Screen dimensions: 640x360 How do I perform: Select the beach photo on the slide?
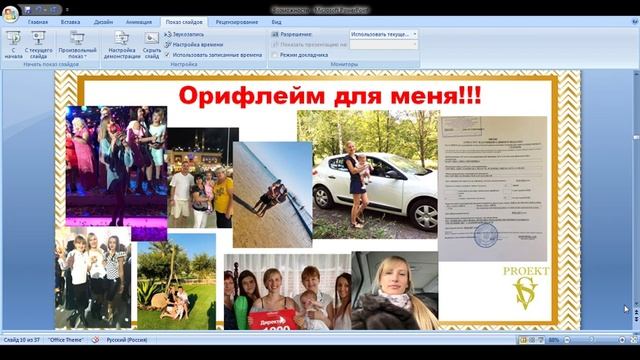272,195
